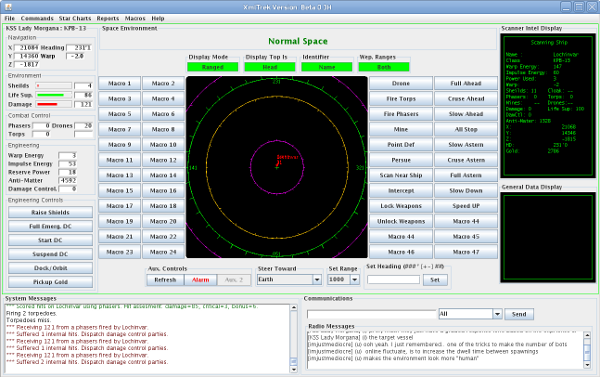Click the All Stop button
600x377 pixels.
[466, 129]
